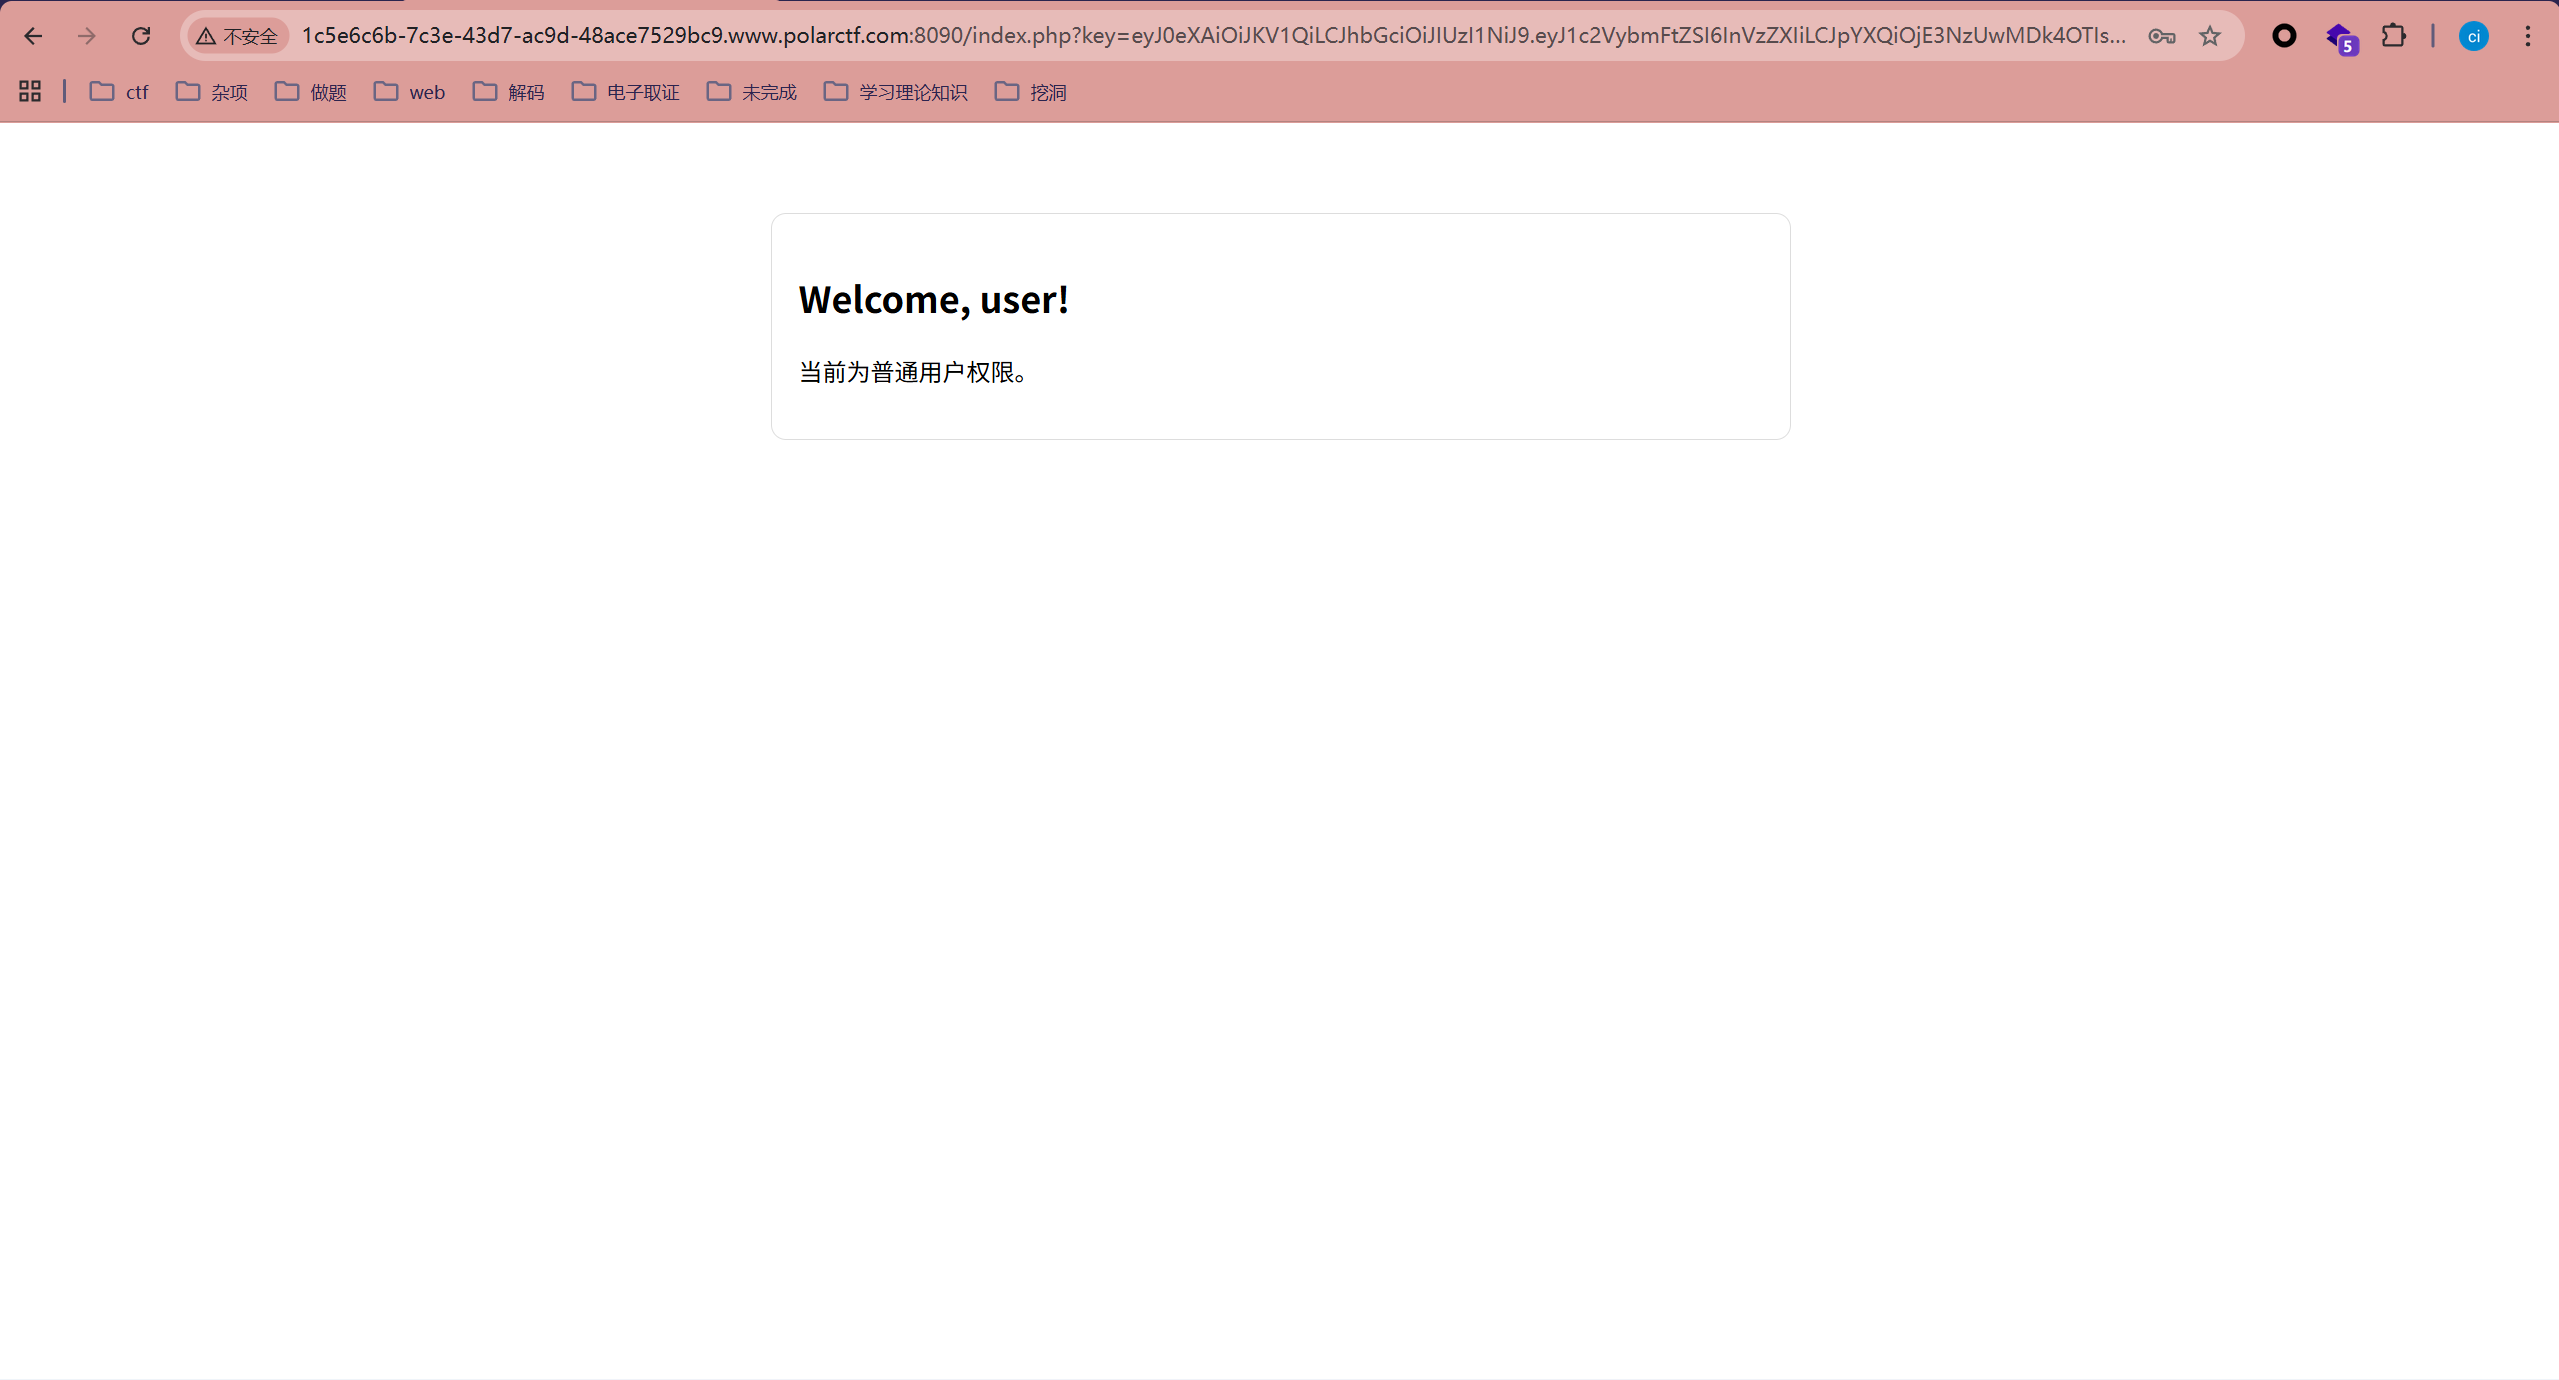Reload the current page

coord(141,36)
